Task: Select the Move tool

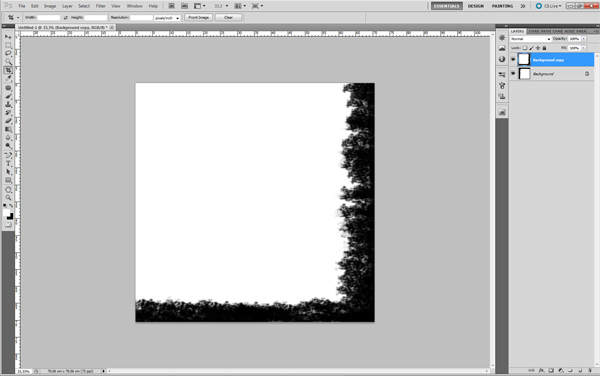Action: [x=8, y=37]
